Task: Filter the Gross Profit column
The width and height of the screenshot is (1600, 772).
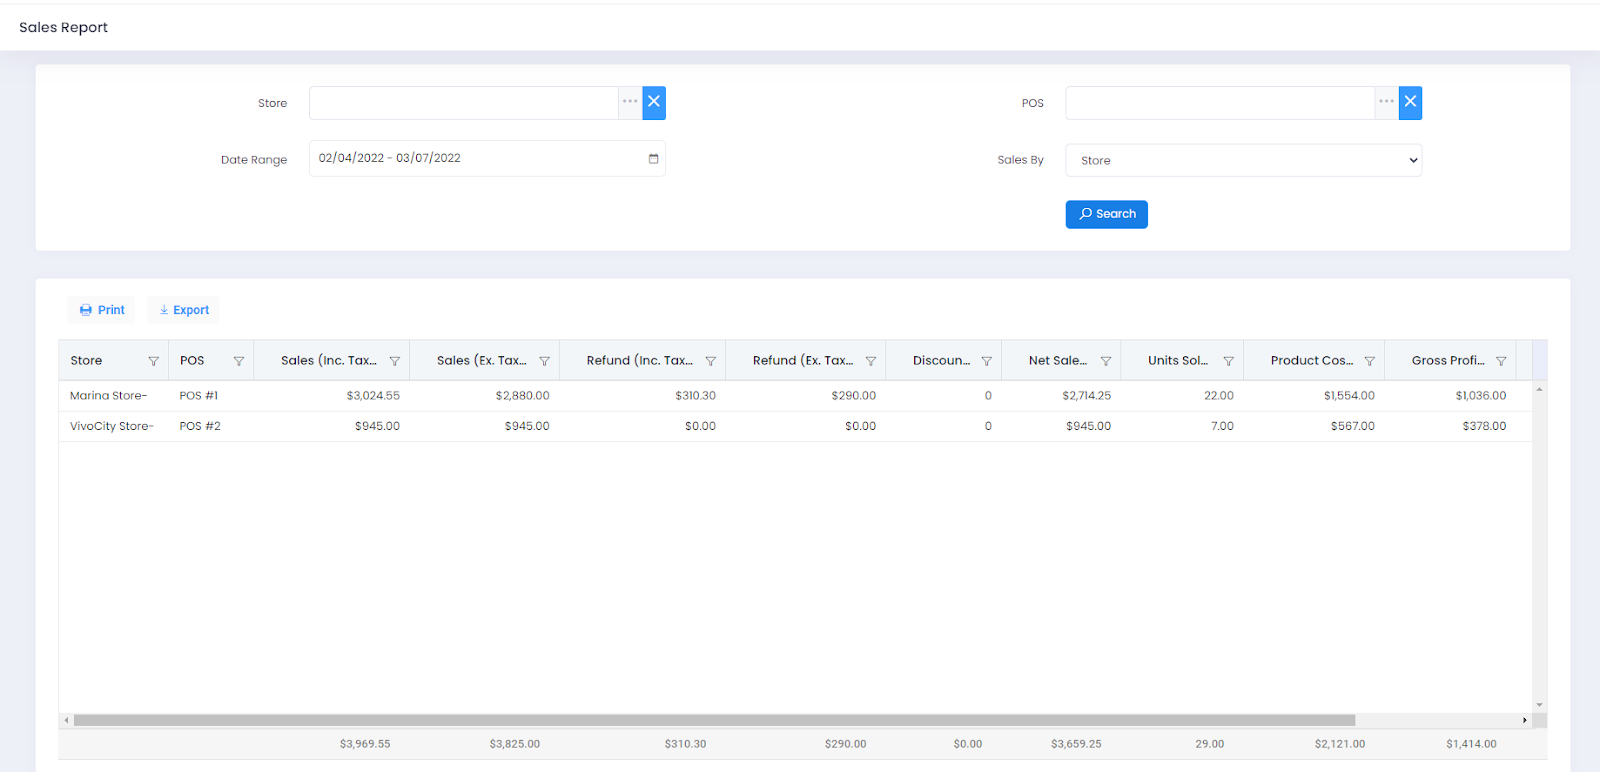Action: pos(1500,361)
